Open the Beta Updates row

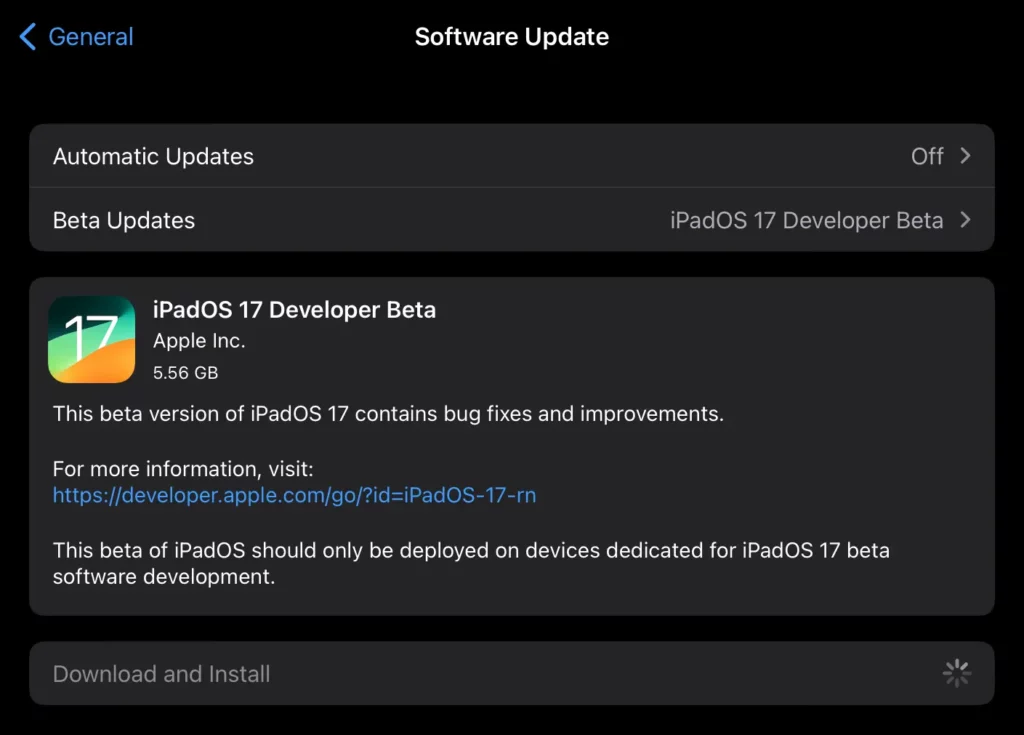(512, 220)
